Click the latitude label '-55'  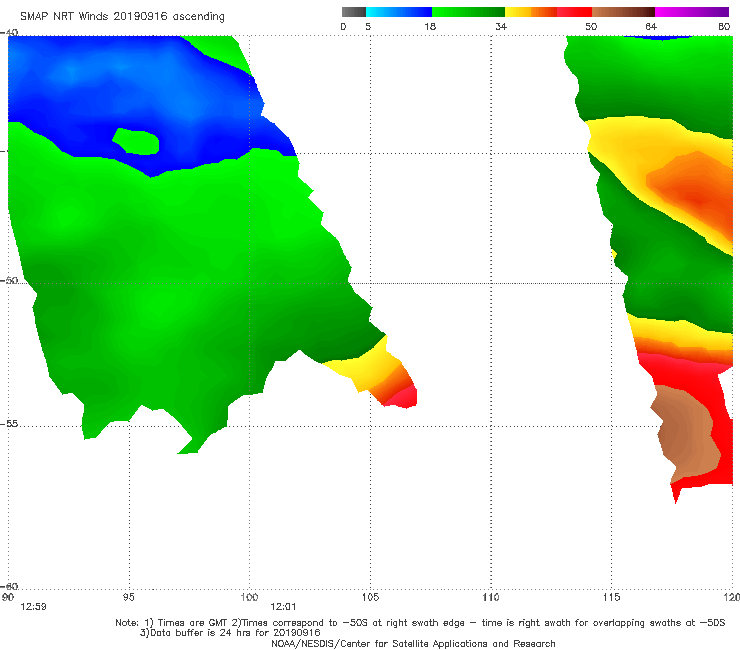(9, 423)
